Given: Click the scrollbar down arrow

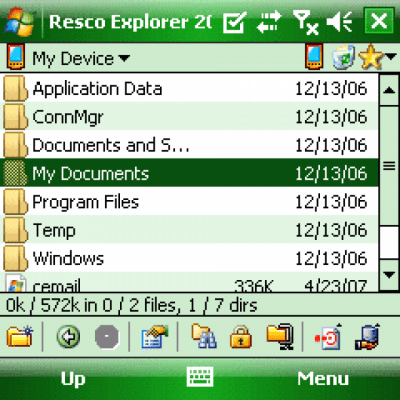Looking at the screenshot, I should 389,275.
